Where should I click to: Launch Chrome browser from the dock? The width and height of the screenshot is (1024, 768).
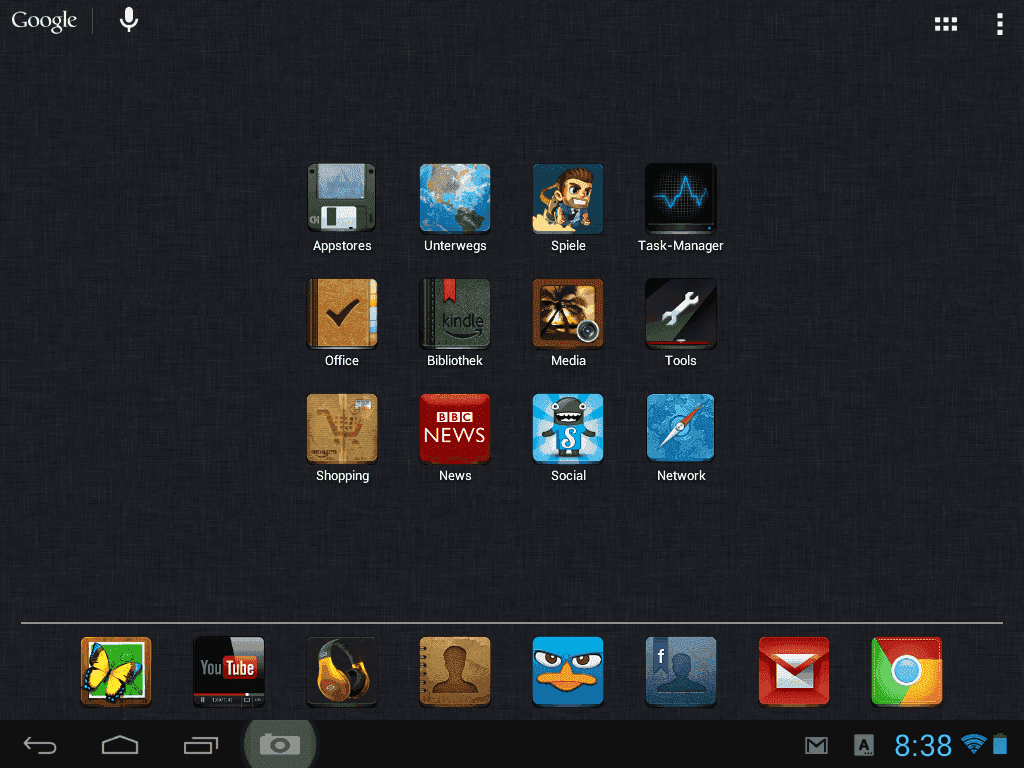coord(906,672)
